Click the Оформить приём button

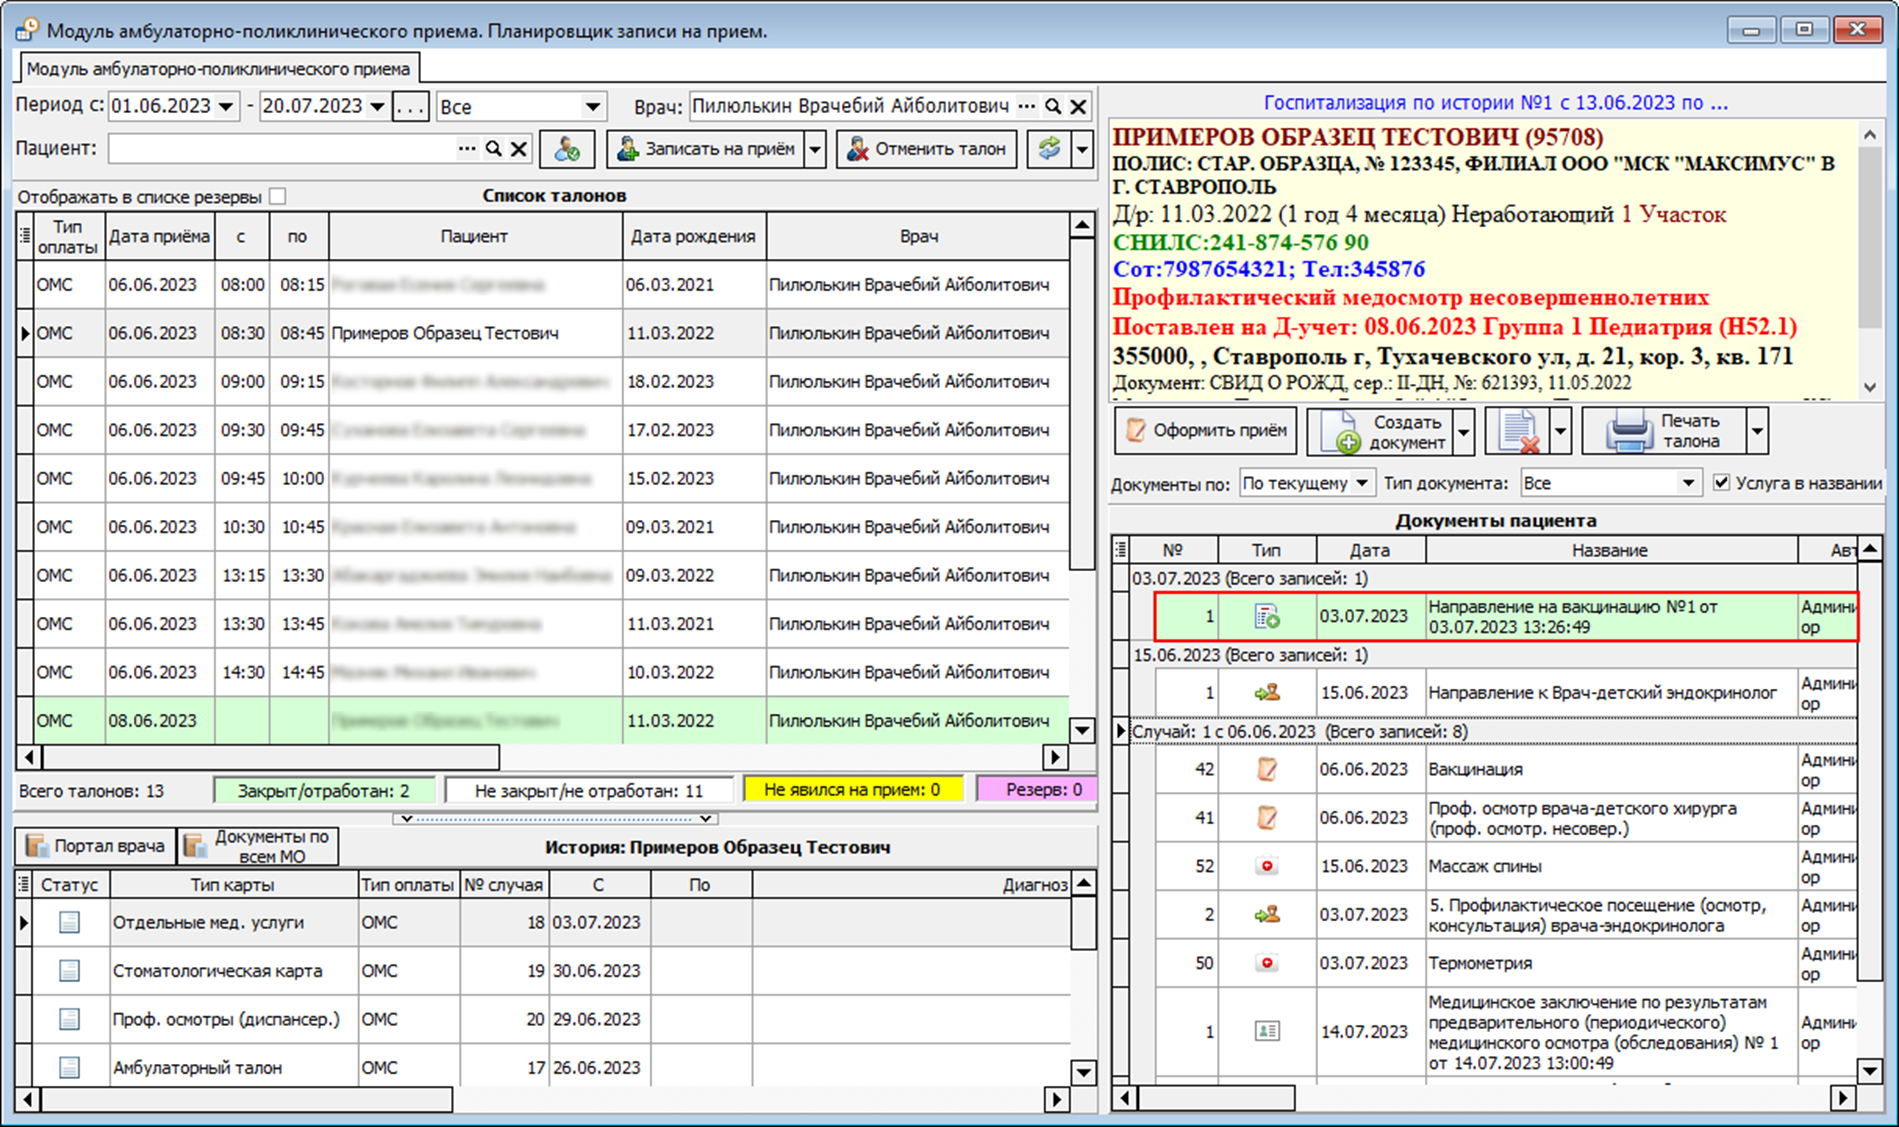[1206, 431]
